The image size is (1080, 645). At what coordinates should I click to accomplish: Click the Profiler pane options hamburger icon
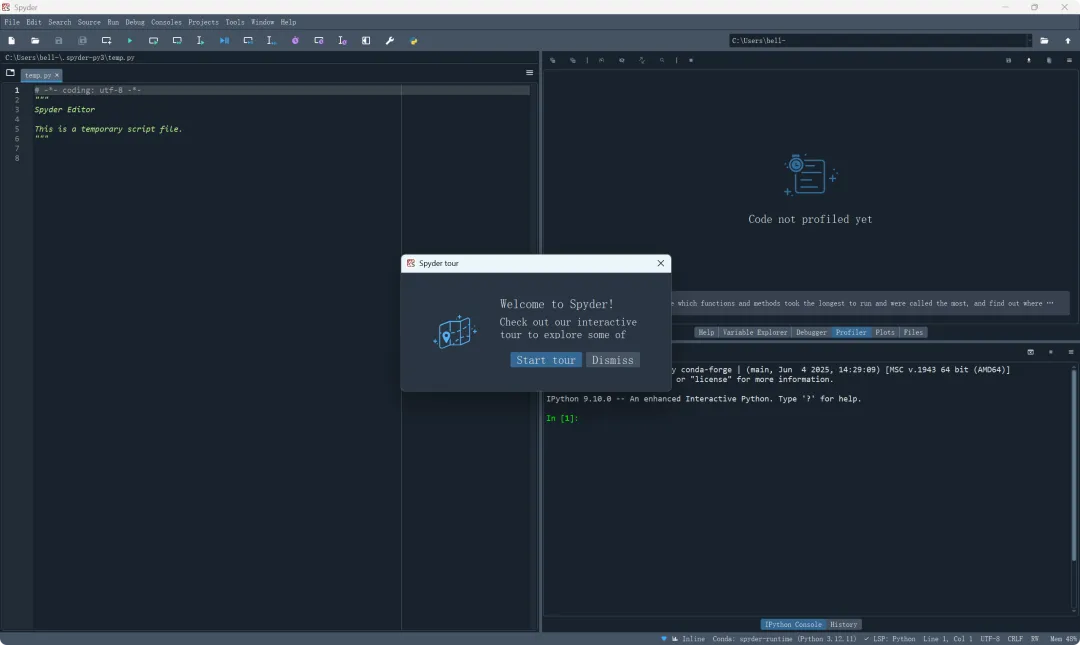[1069, 60]
